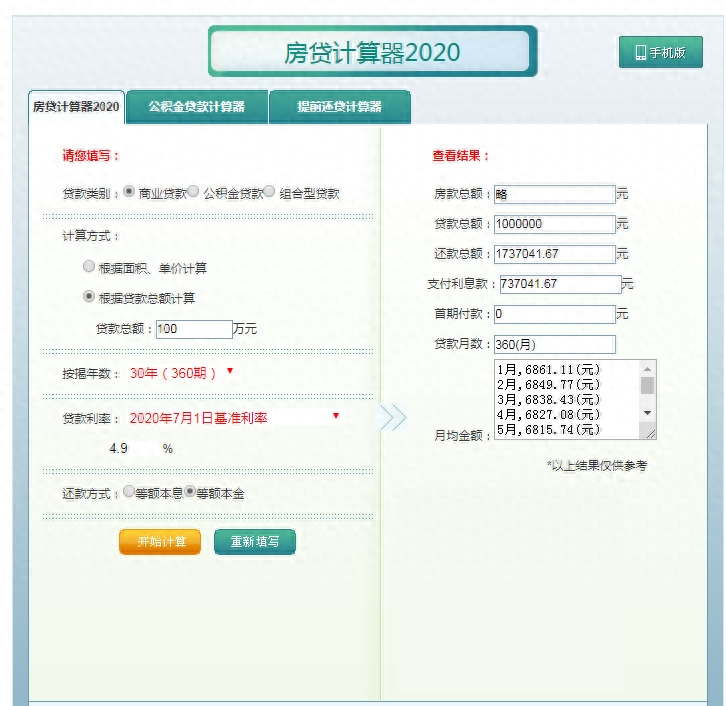Open the 贷款利率 dropdown showing 2020年7月1日基准利率

(235, 418)
